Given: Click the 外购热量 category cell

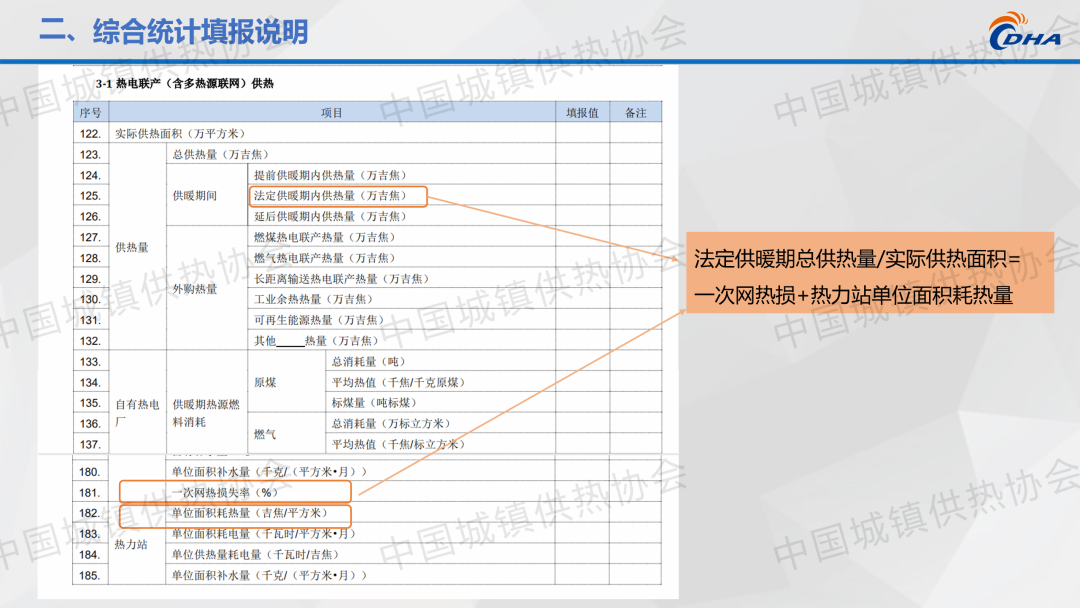Looking at the screenshot, I should point(194,289).
